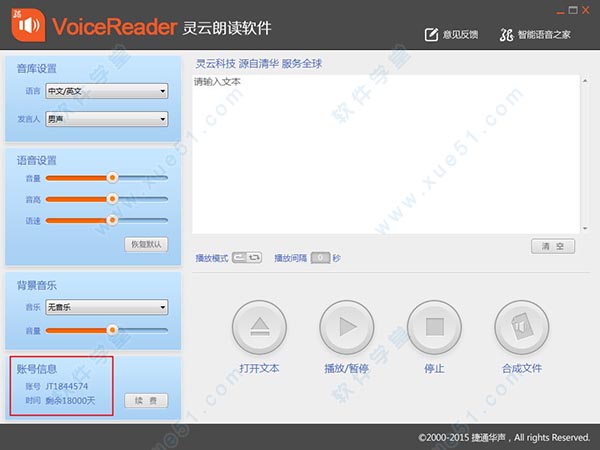Click the 播放间隔 seconds input box
This screenshot has width=600, height=450.
point(320,258)
